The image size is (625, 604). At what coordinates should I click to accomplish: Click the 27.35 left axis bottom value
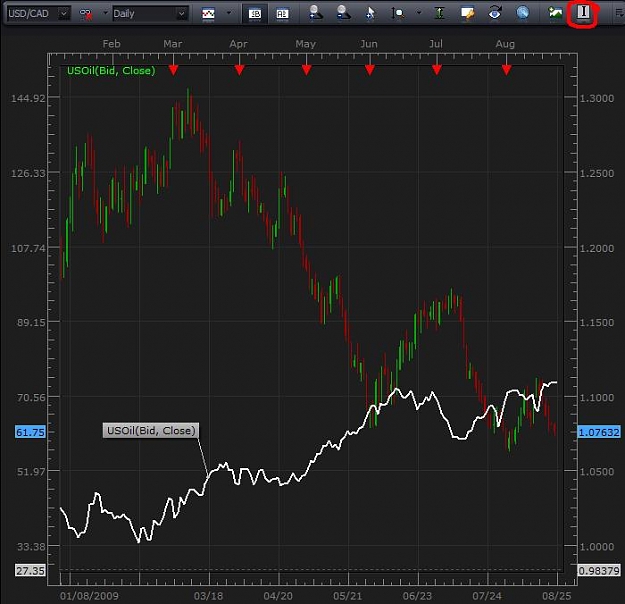pyautogui.click(x=30, y=571)
